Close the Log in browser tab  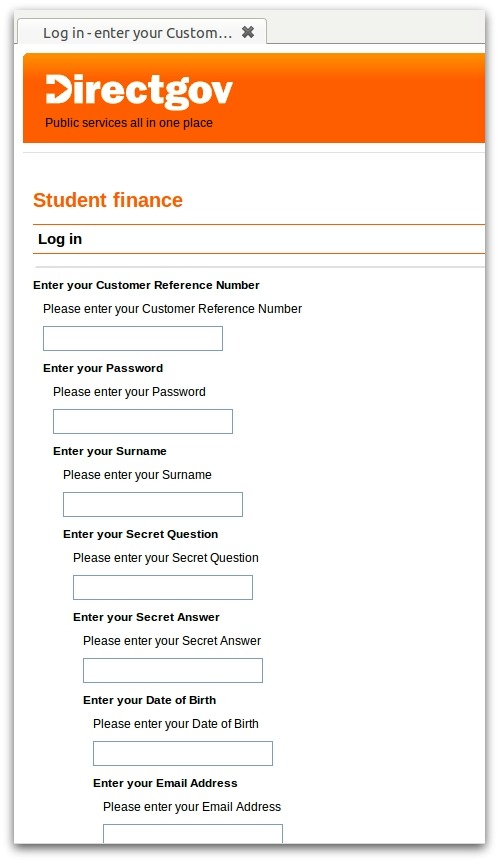(x=248, y=32)
